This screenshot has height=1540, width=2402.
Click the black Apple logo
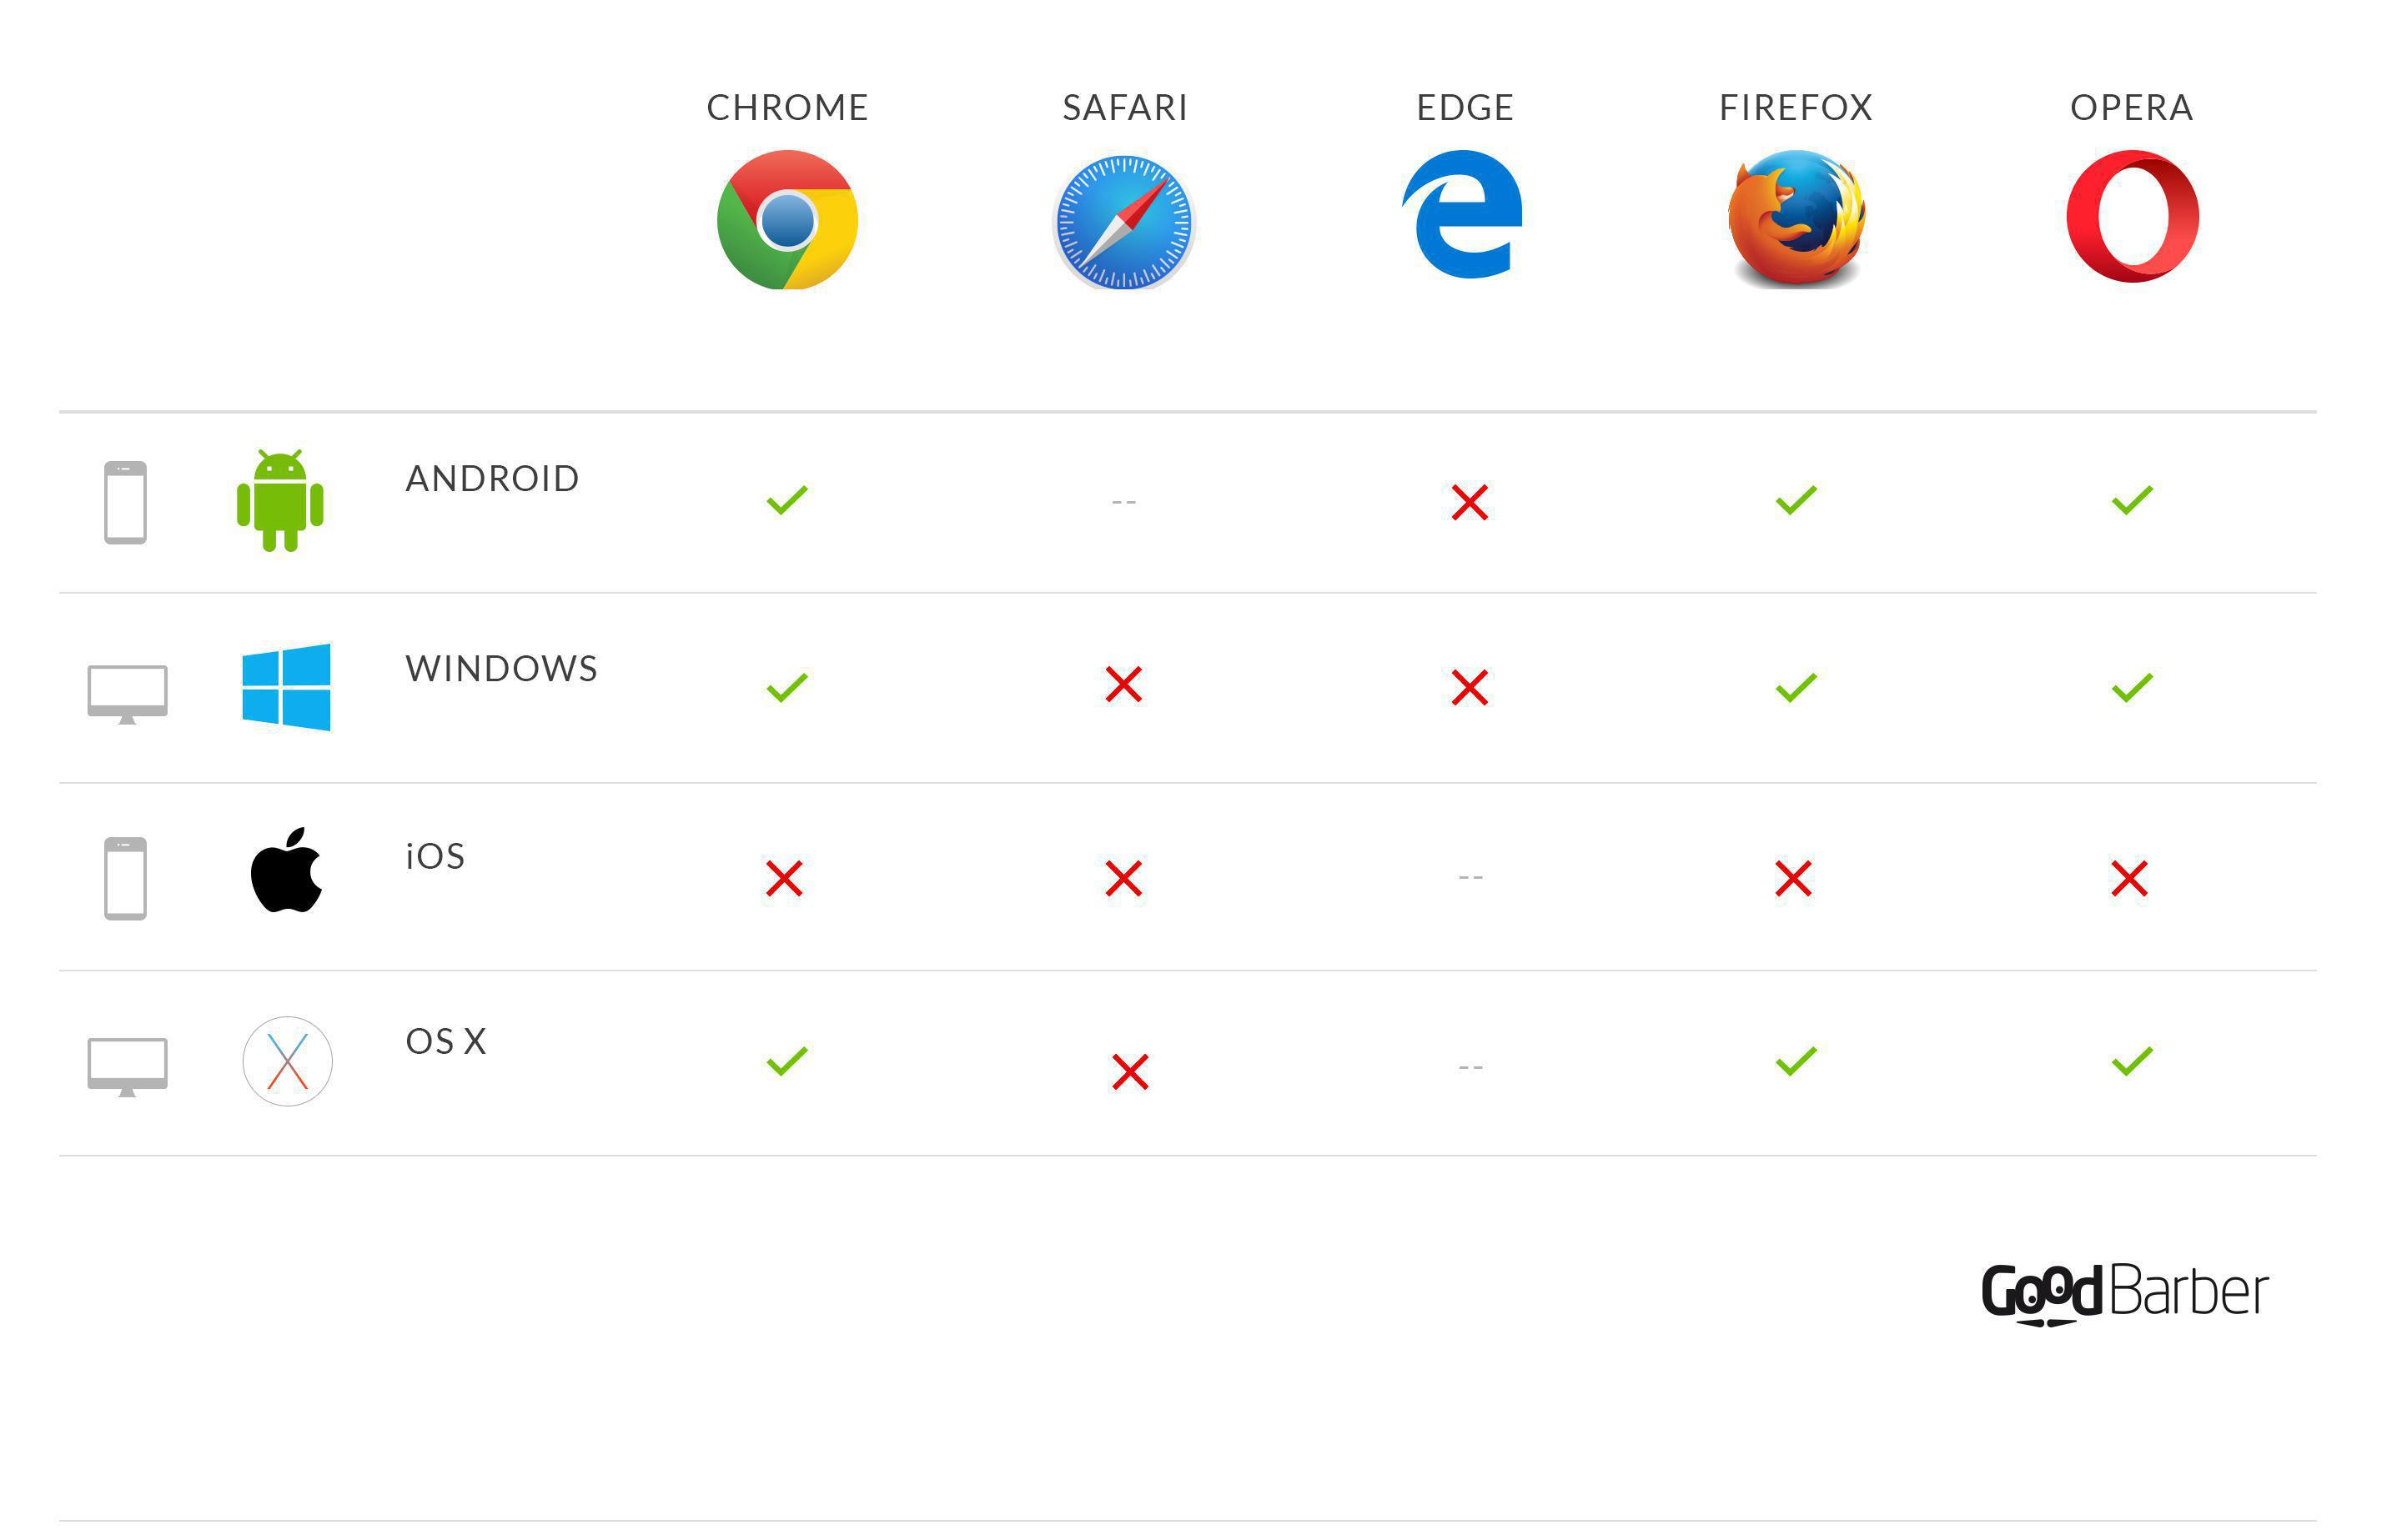[286, 870]
